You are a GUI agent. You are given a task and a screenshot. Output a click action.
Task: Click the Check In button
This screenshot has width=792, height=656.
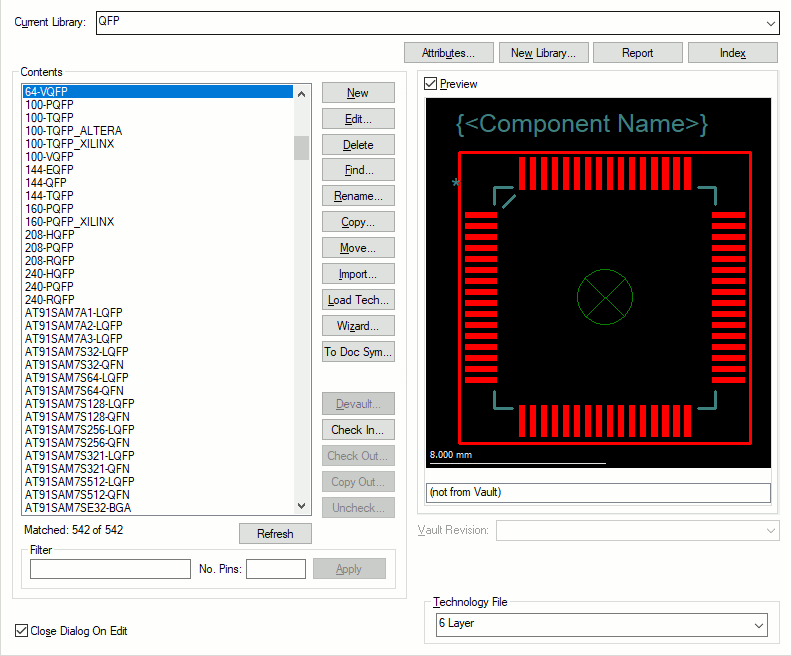click(358, 430)
